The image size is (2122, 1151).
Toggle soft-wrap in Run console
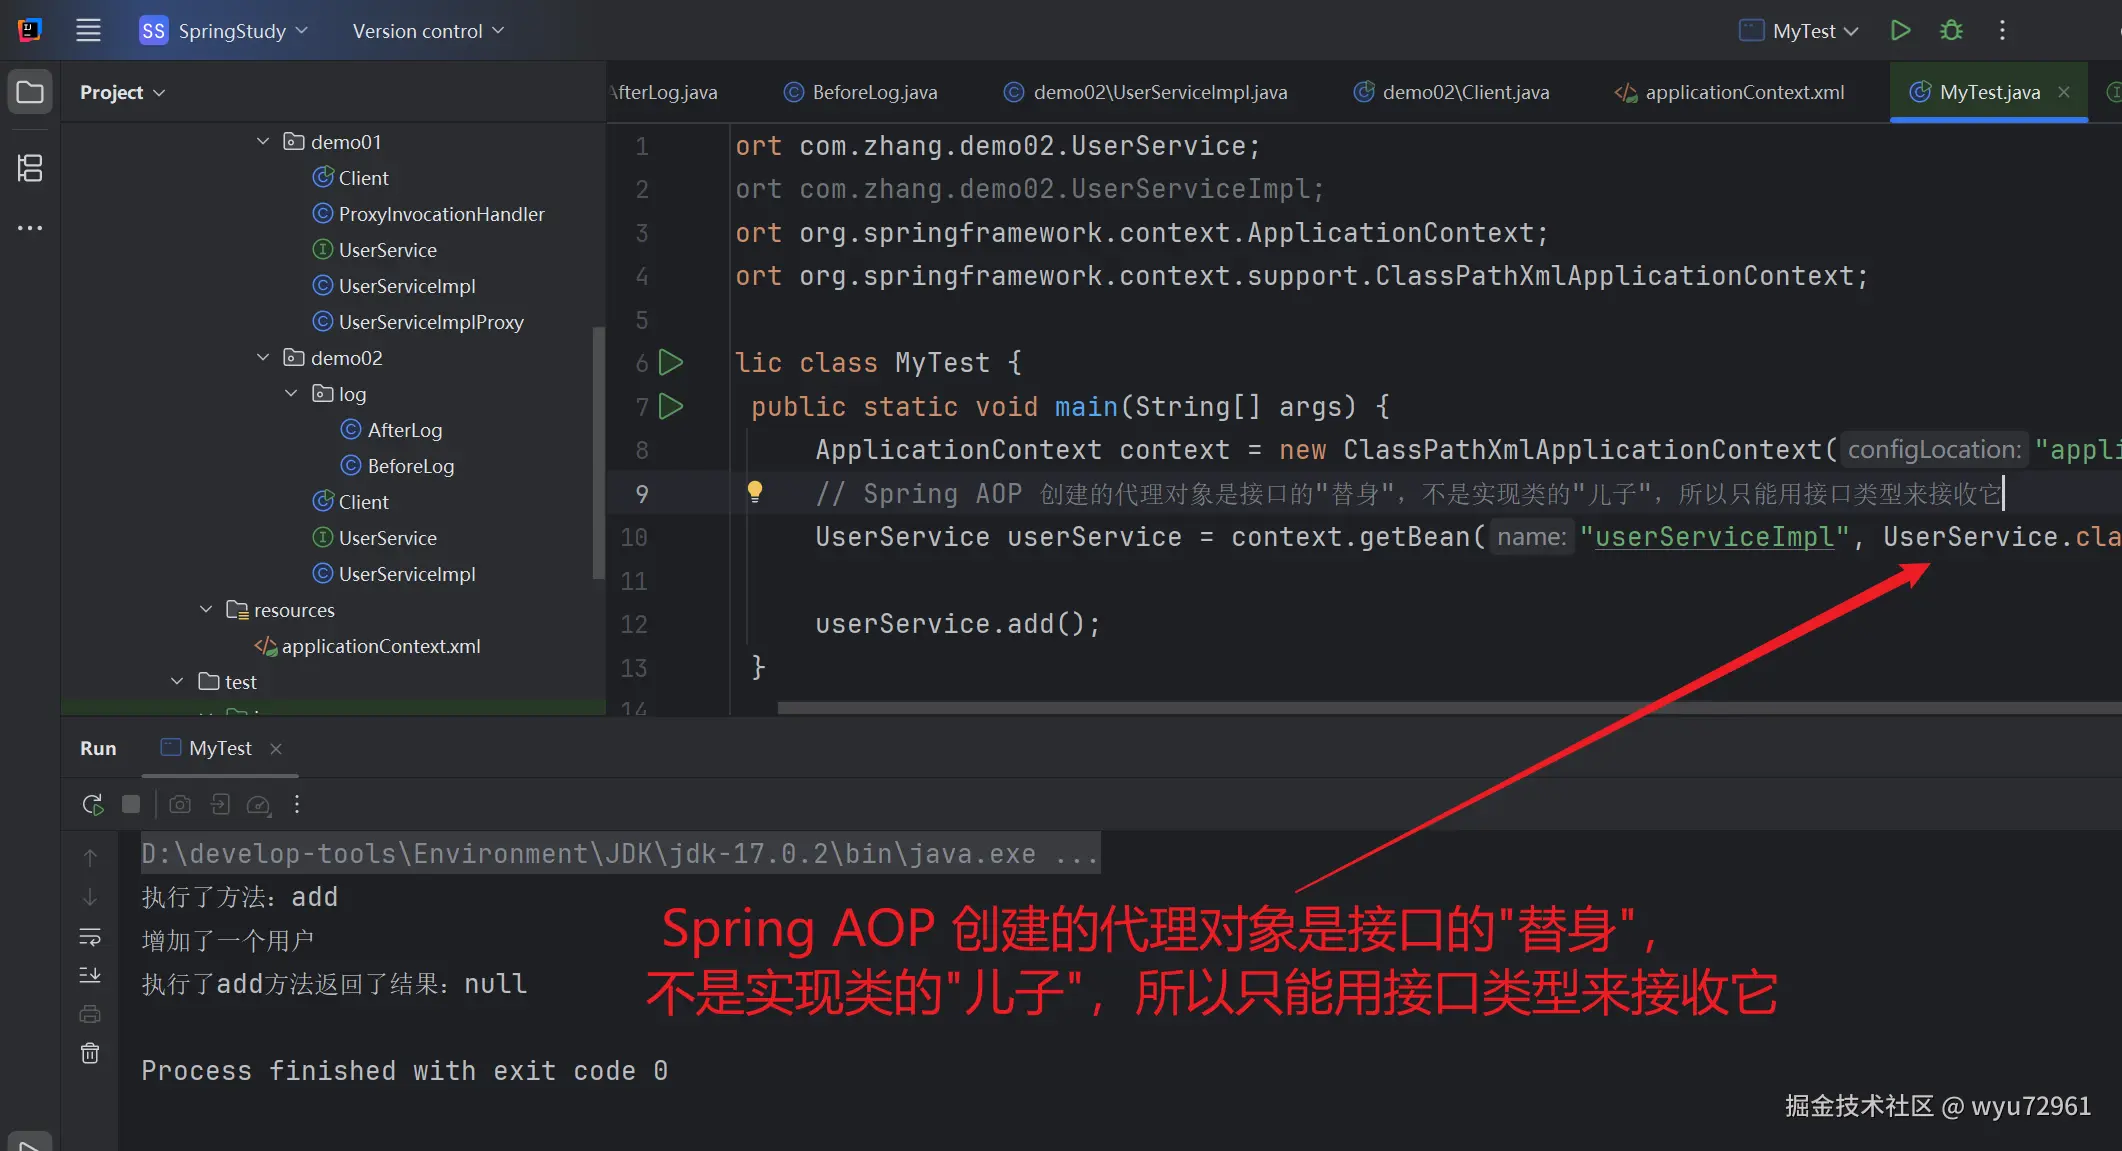(x=90, y=937)
